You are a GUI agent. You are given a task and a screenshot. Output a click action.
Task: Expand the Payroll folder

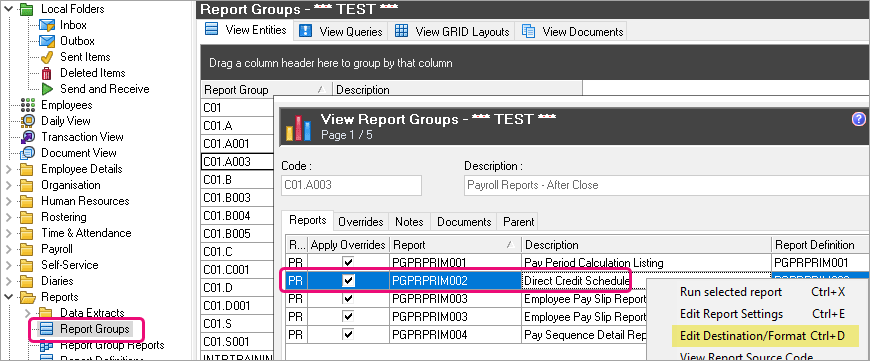(8, 249)
